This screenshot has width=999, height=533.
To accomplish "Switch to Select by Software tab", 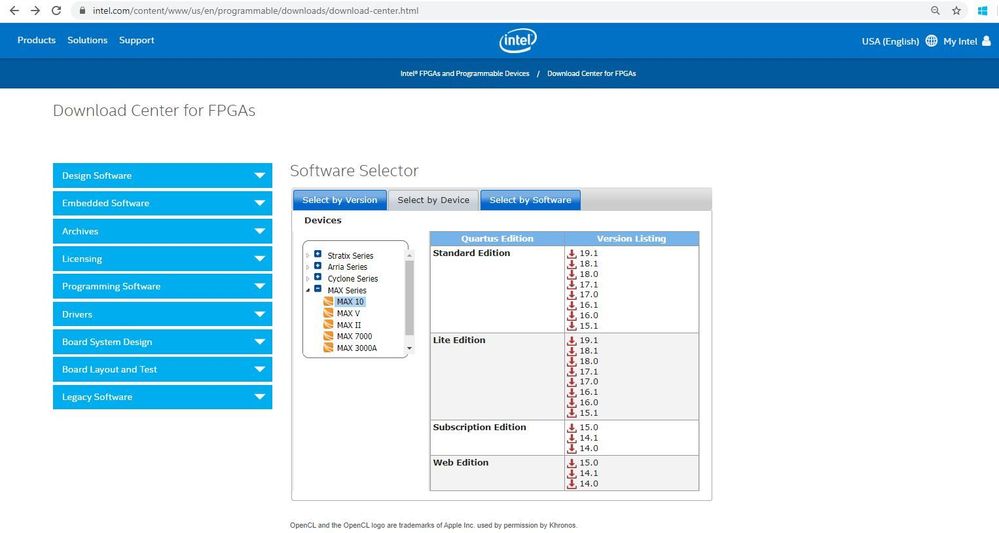I will pos(530,200).
